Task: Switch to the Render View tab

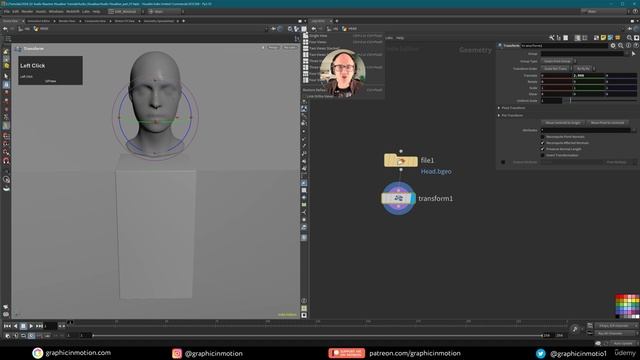Action: point(67,21)
